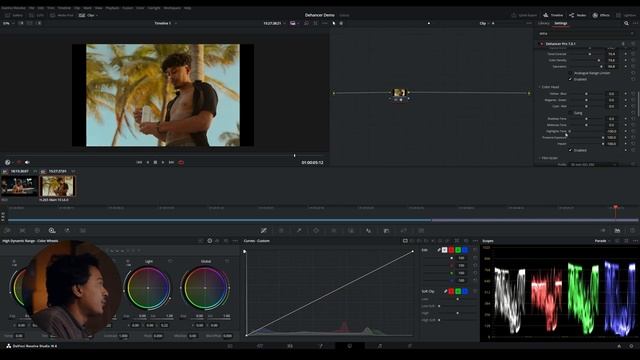This screenshot has width=640, height=360.
Task: Click the Global color wheel center
Action: click(x=205, y=288)
